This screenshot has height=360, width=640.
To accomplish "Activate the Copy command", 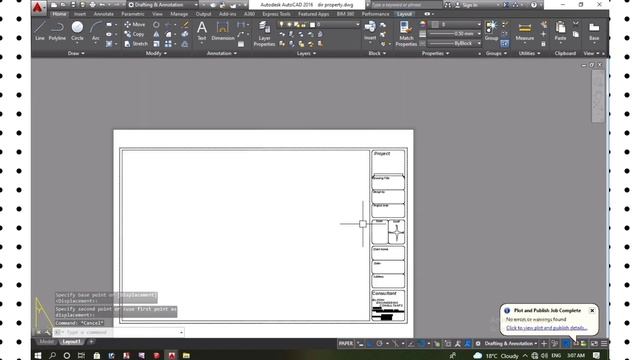I will click(x=134, y=34).
